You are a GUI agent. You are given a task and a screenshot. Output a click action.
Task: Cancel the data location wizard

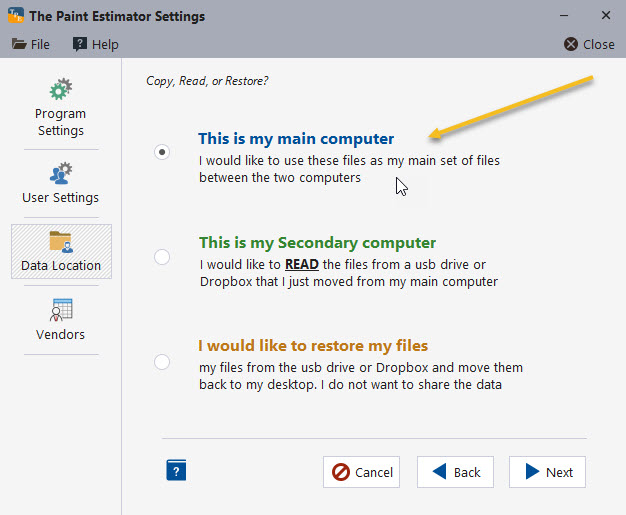[x=361, y=472]
